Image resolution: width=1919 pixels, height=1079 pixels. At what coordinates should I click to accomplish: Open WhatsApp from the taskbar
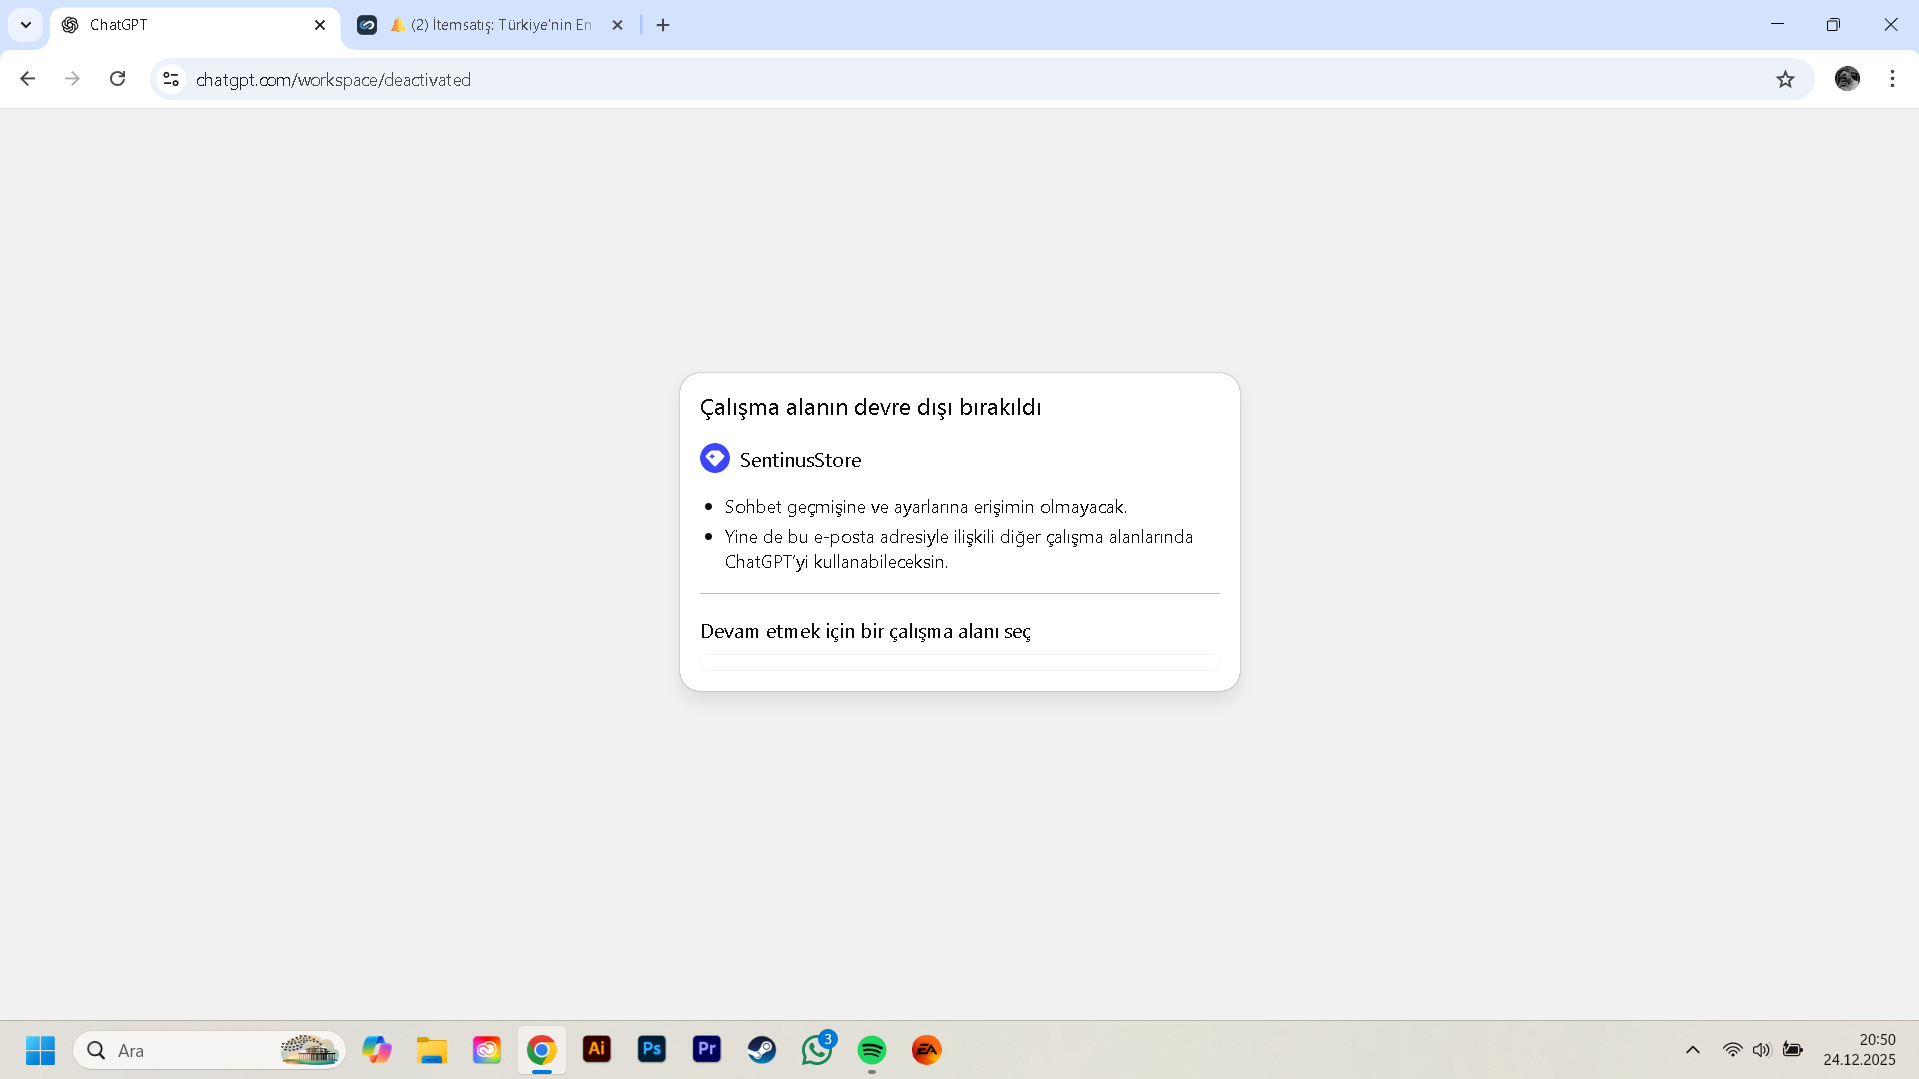[x=817, y=1050]
